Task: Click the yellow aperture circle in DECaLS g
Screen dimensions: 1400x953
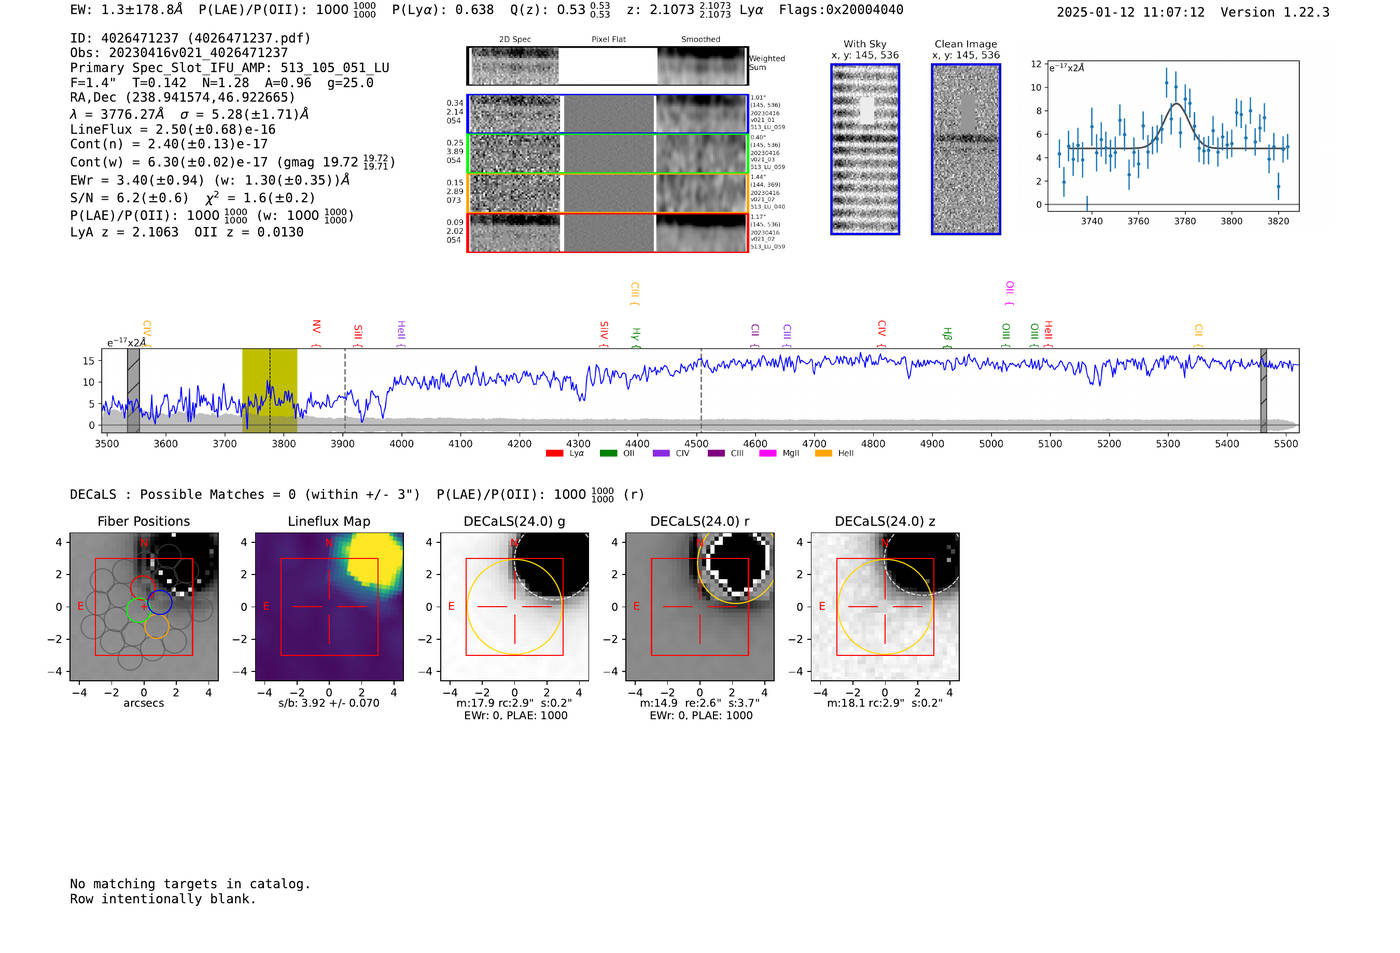Action: [514, 607]
